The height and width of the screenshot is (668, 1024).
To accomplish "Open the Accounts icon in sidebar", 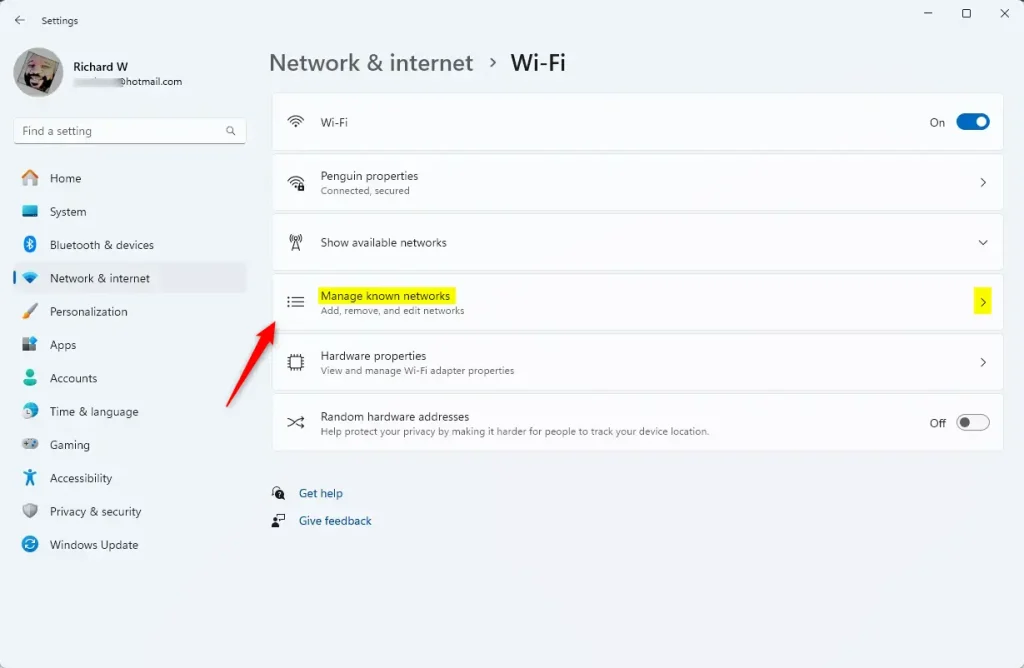I will [x=31, y=378].
